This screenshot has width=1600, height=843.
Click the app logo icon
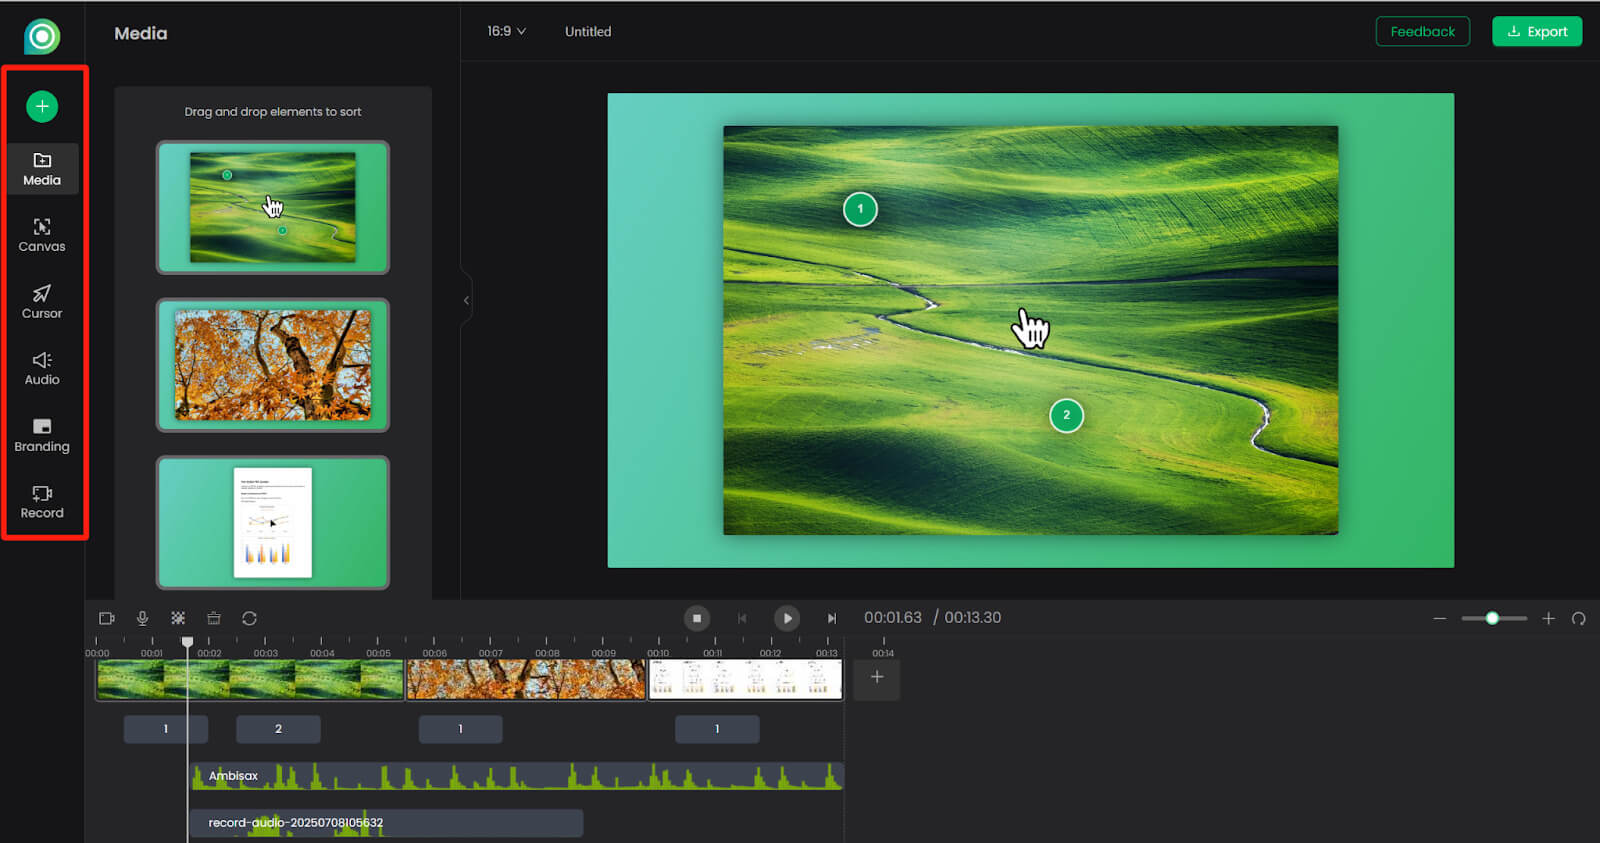42,37
